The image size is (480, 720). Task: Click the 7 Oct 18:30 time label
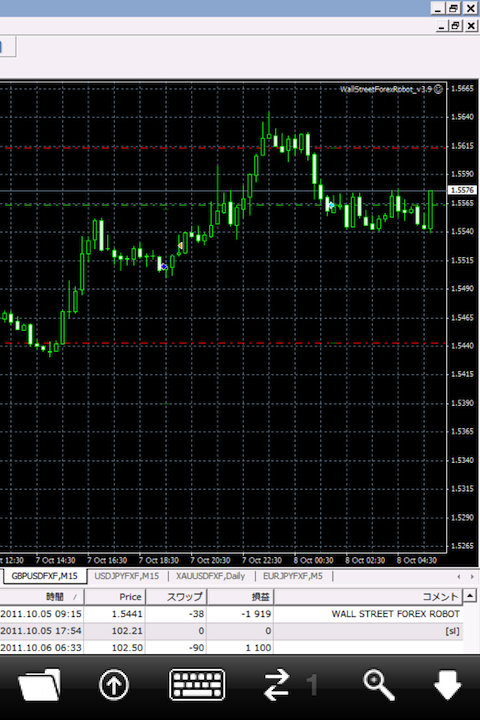(158, 560)
